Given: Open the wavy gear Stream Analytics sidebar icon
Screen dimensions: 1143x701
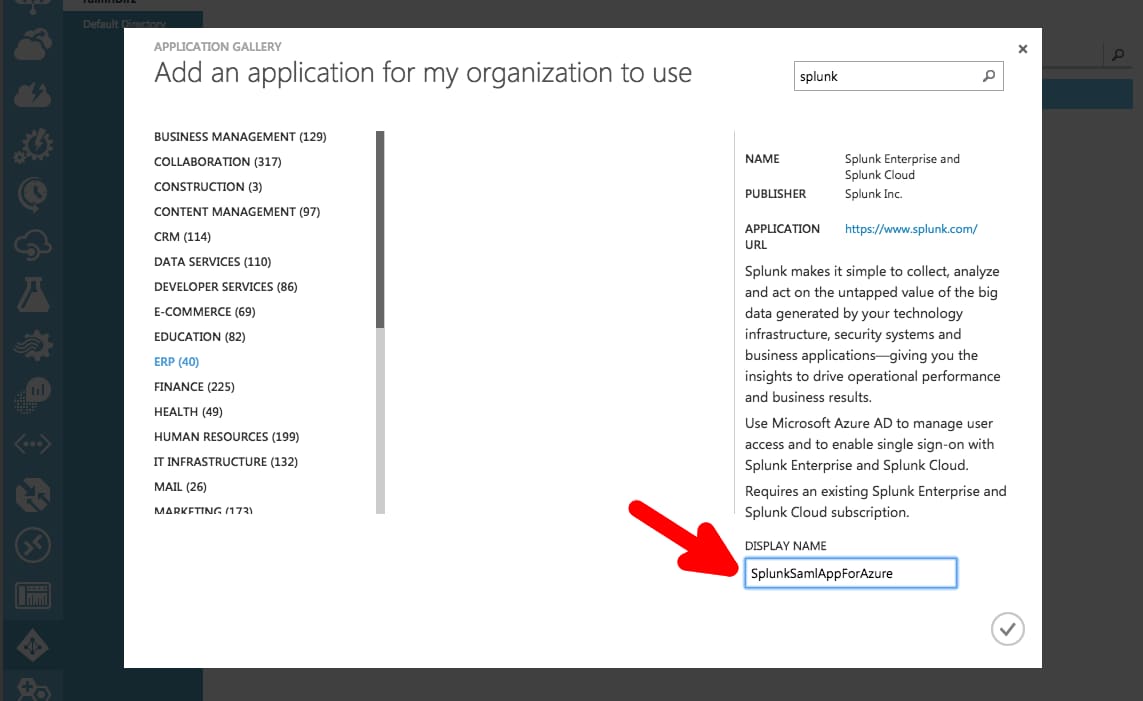Looking at the screenshot, I should (33, 345).
